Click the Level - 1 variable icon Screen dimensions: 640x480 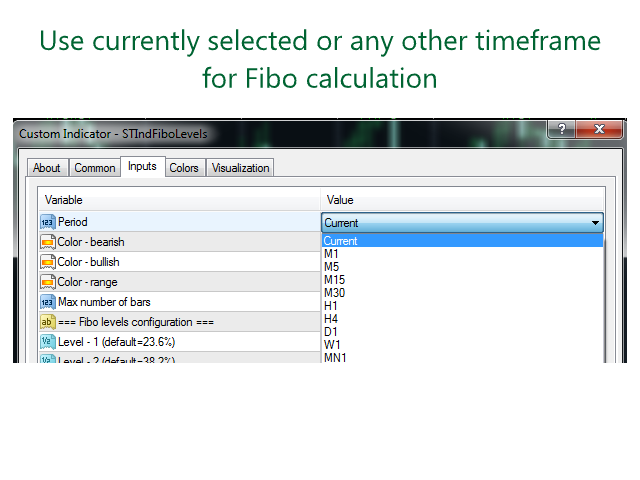(x=47, y=342)
